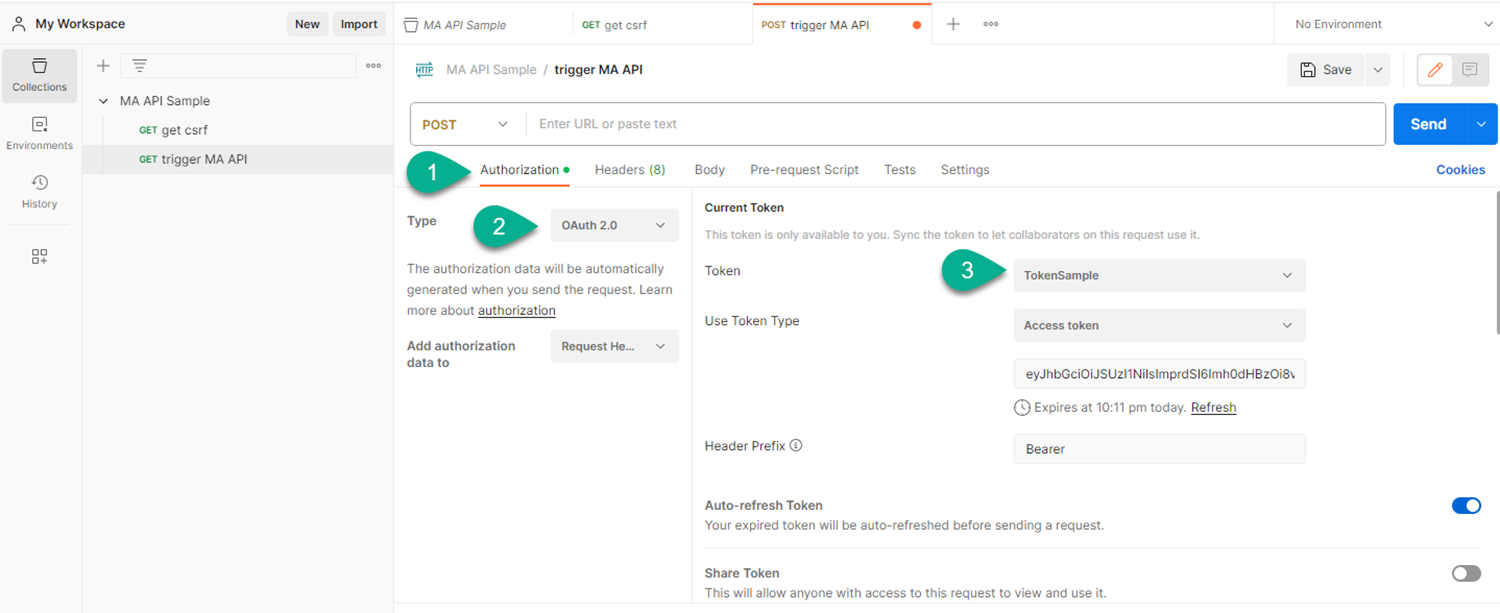Viewport: 1500px width, 613px height.
Task: Click the My Workspace title
Action: tap(80, 24)
